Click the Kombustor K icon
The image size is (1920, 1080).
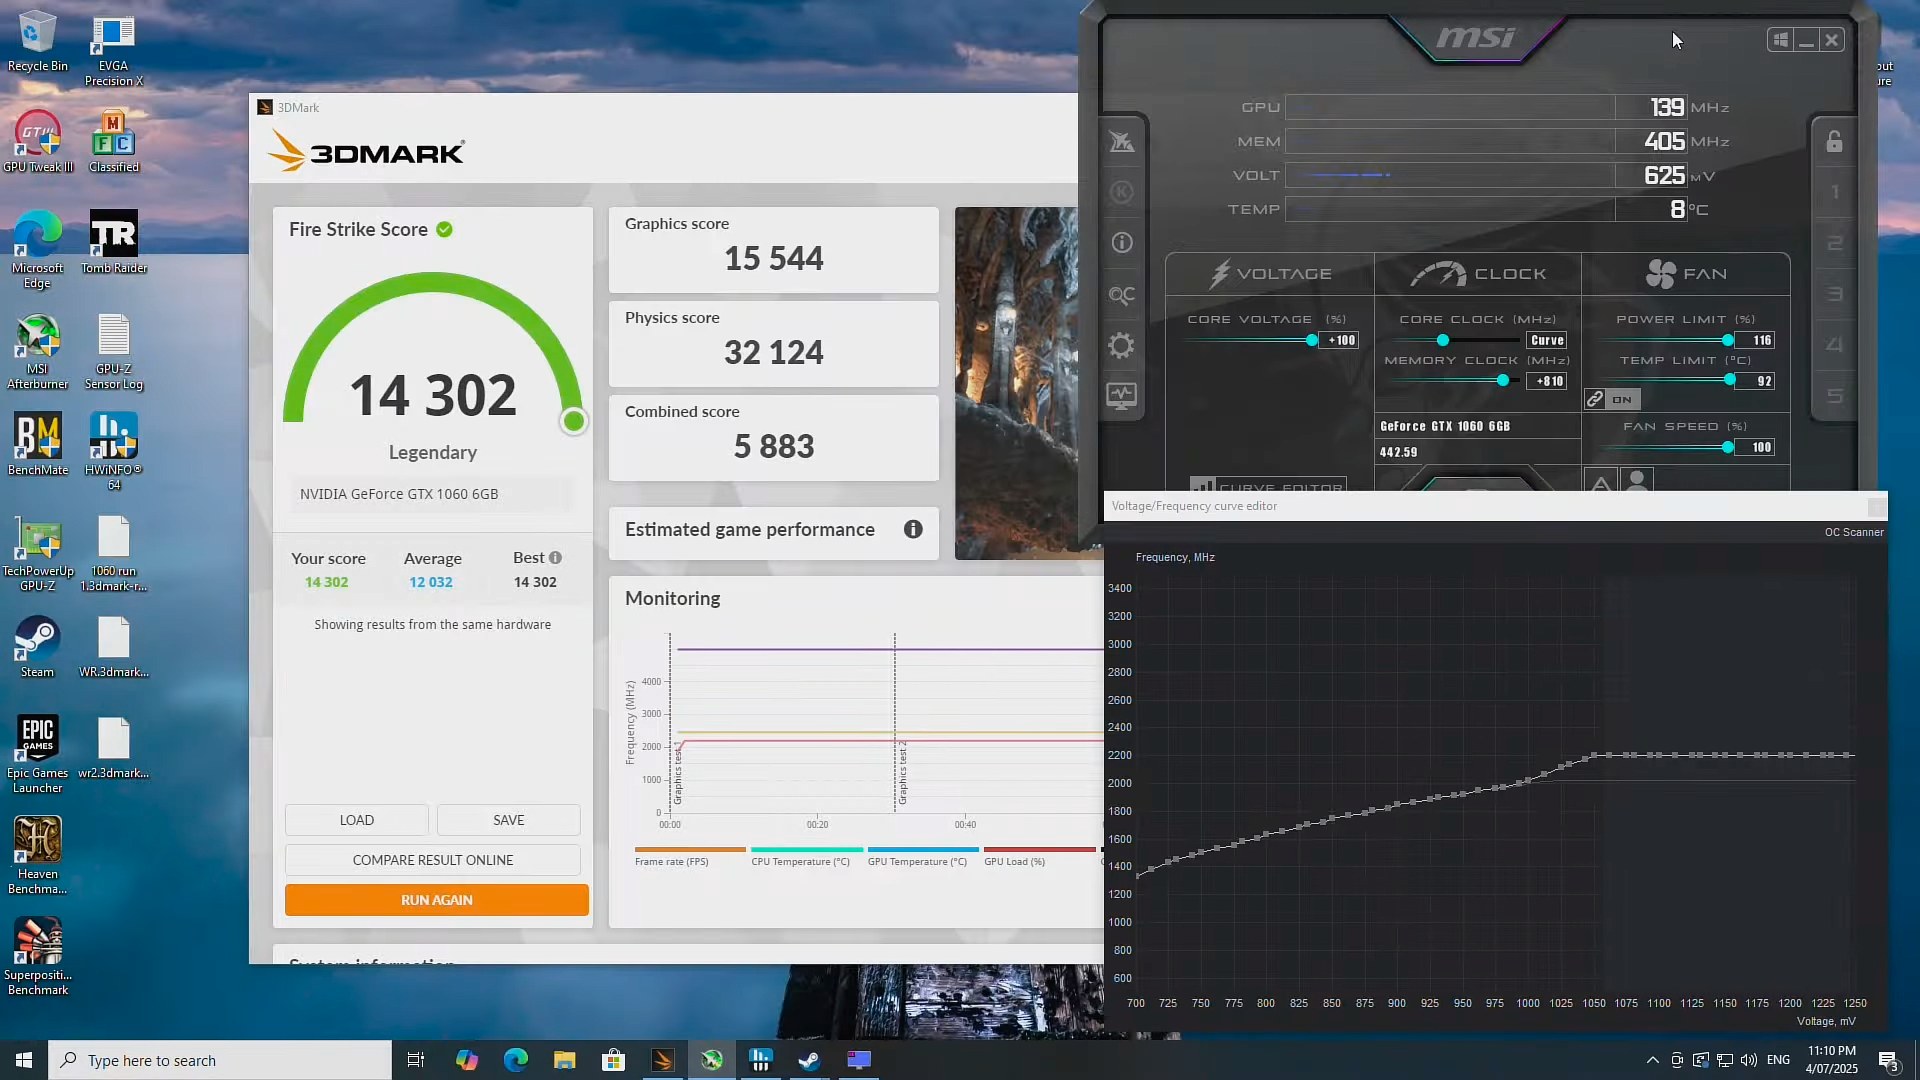pyautogui.click(x=1121, y=192)
